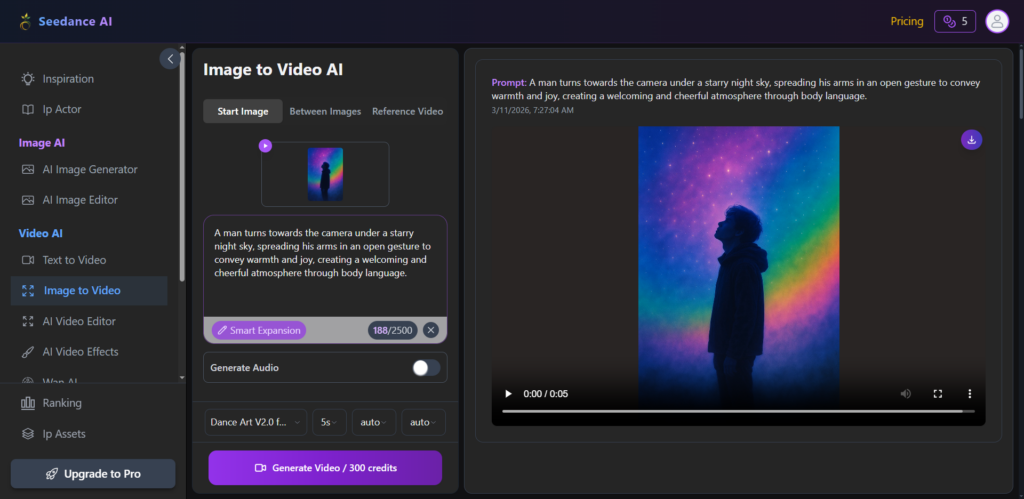
Task: Select the Reference Video tab
Action: pos(407,111)
